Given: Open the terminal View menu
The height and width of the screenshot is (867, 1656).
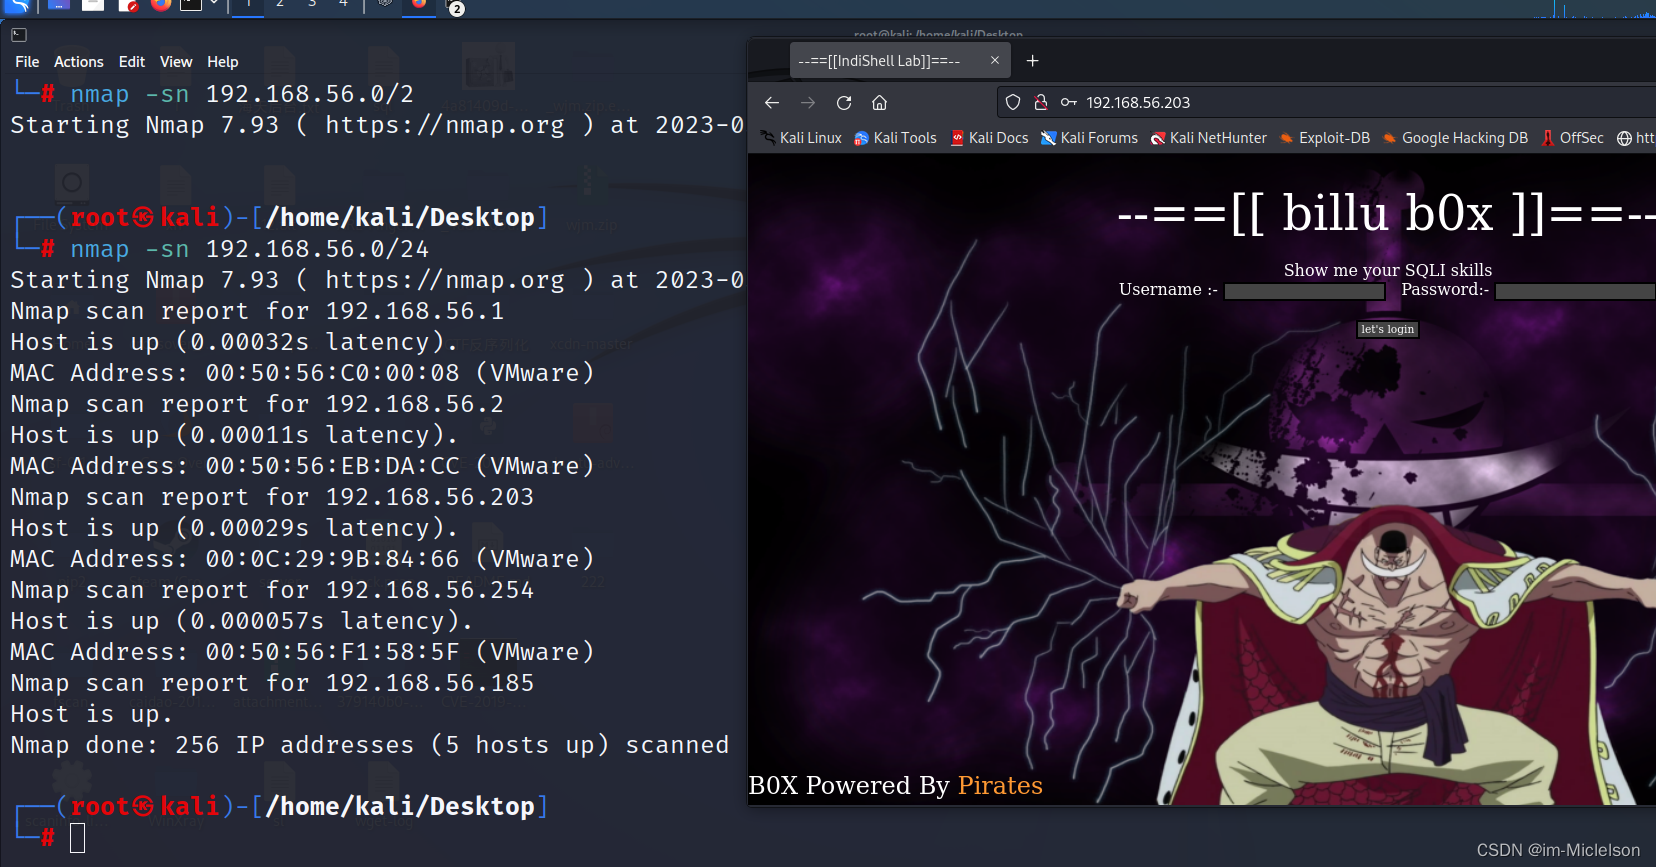Looking at the screenshot, I should (x=176, y=62).
